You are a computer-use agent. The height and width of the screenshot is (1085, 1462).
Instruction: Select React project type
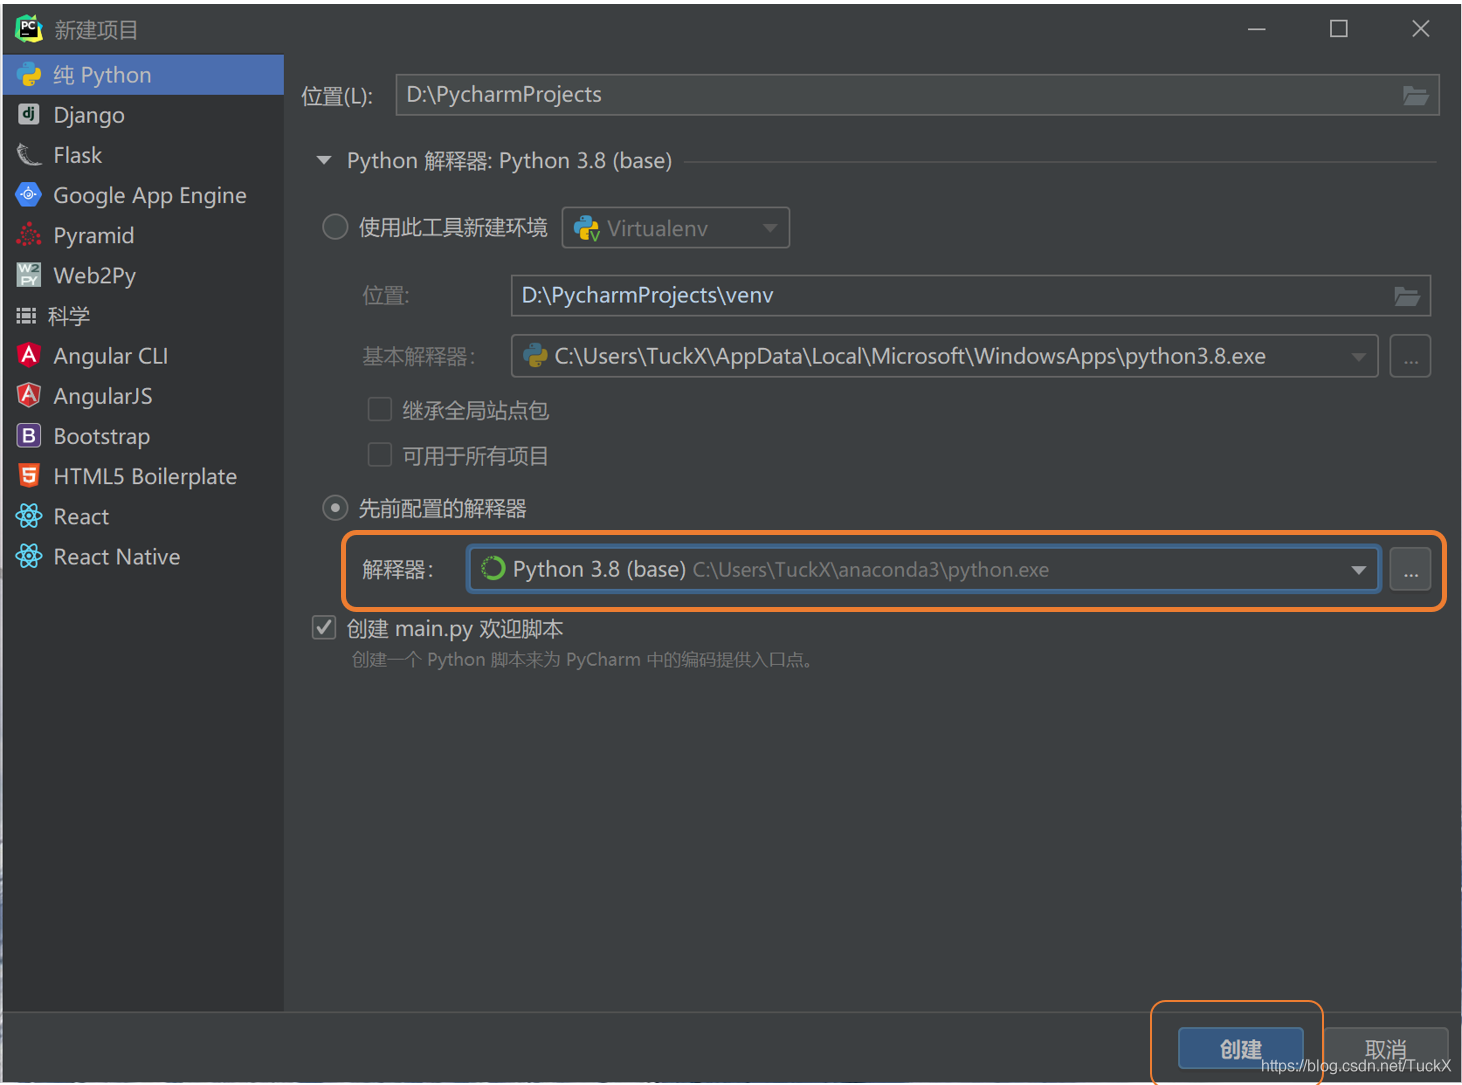pyautogui.click(x=143, y=516)
